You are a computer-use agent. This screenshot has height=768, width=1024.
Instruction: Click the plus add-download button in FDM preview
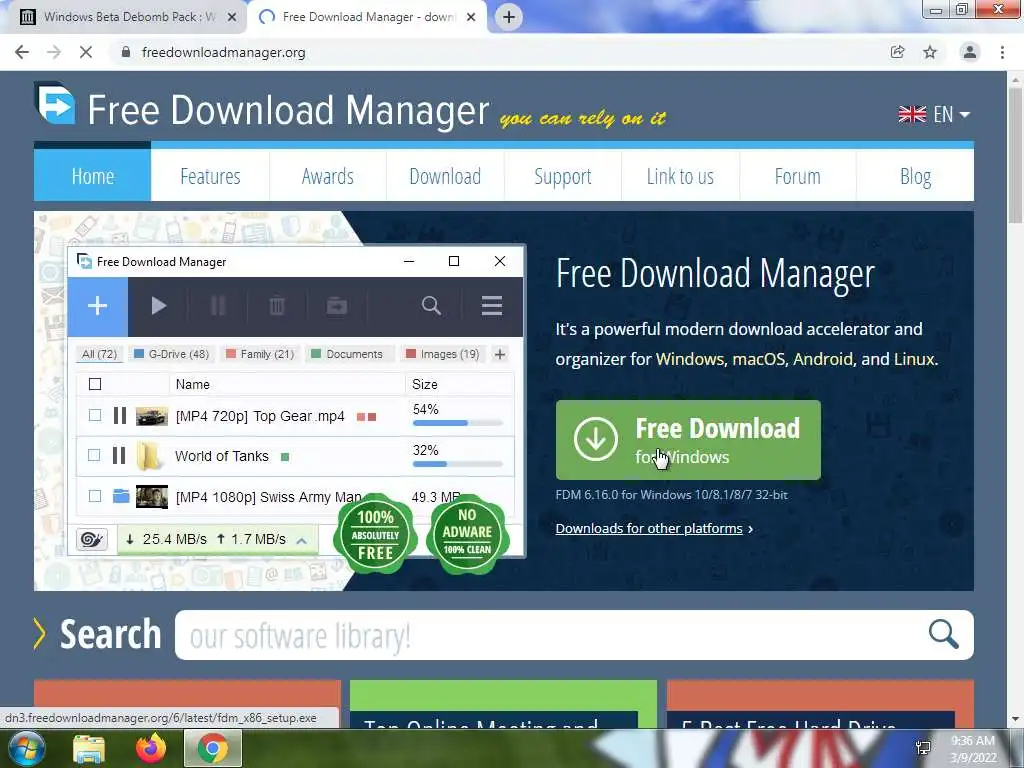[x=97, y=306]
